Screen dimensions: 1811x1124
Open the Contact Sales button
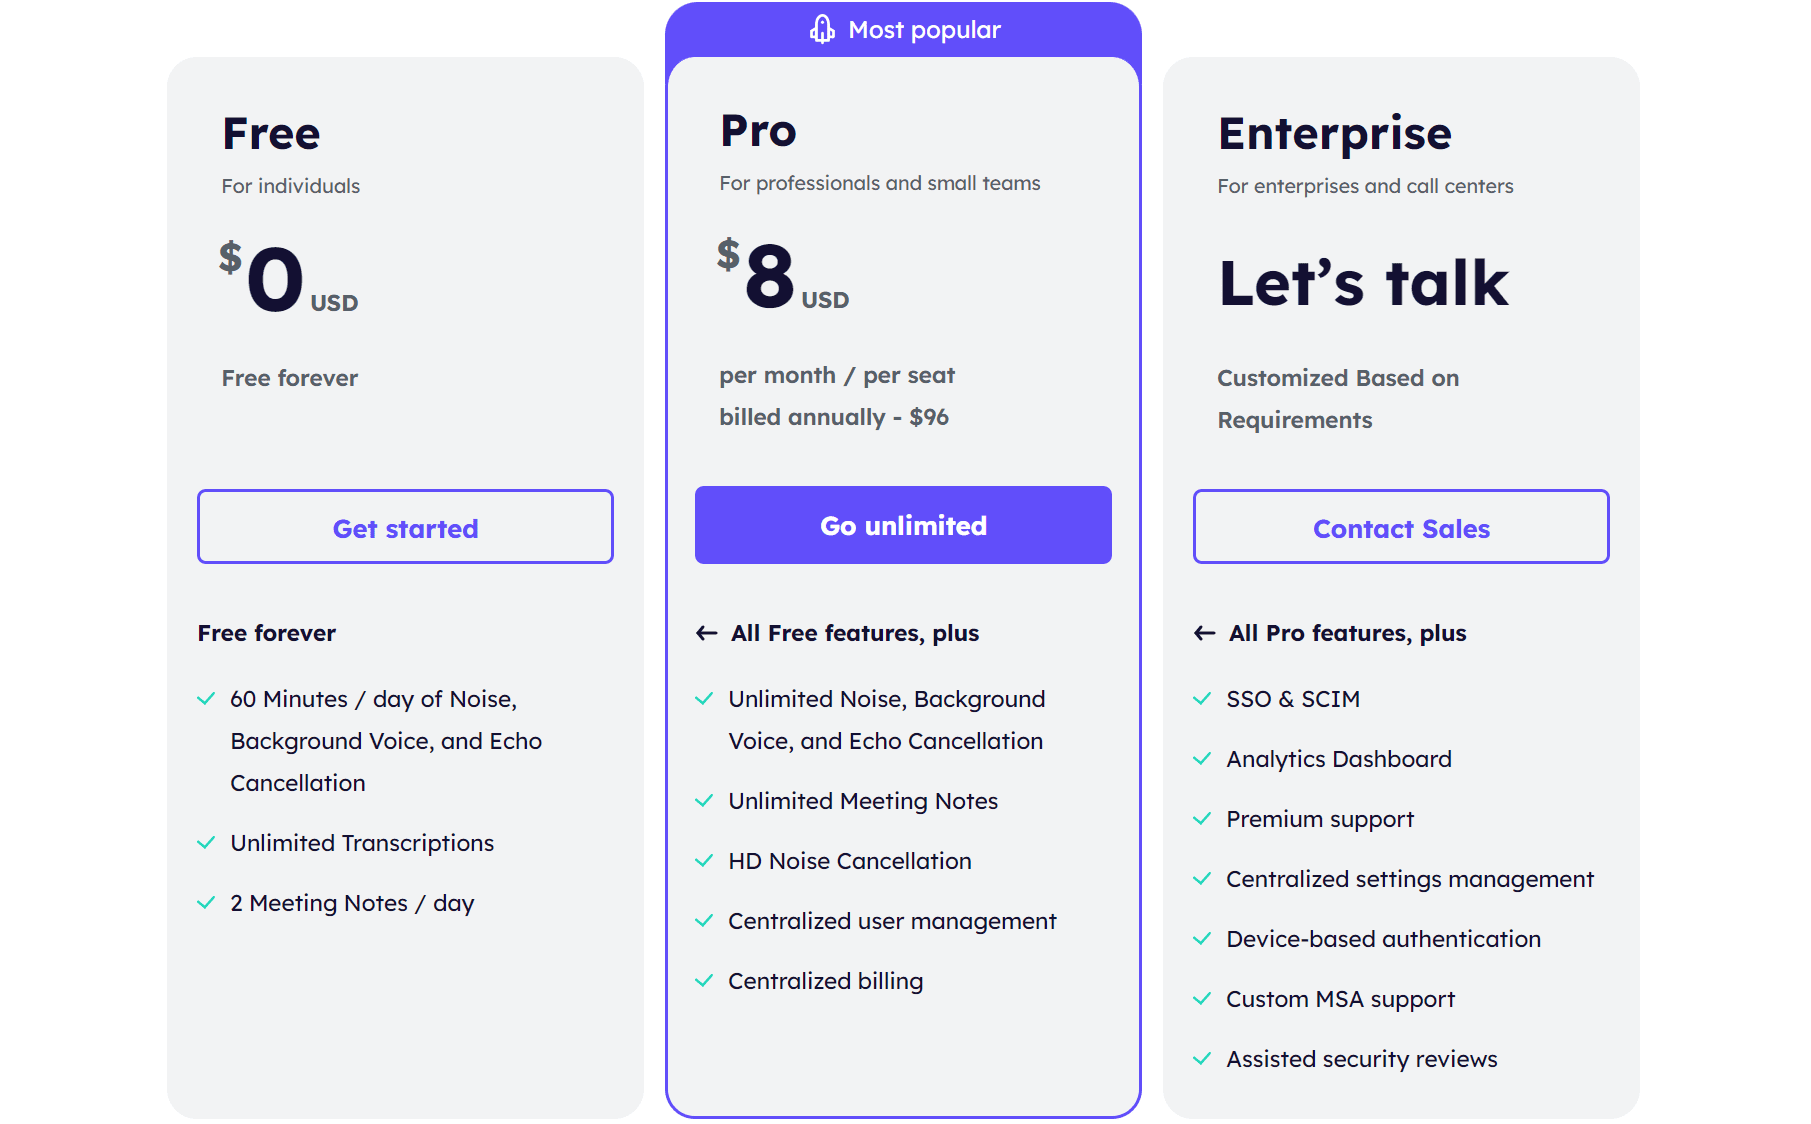(x=1400, y=527)
